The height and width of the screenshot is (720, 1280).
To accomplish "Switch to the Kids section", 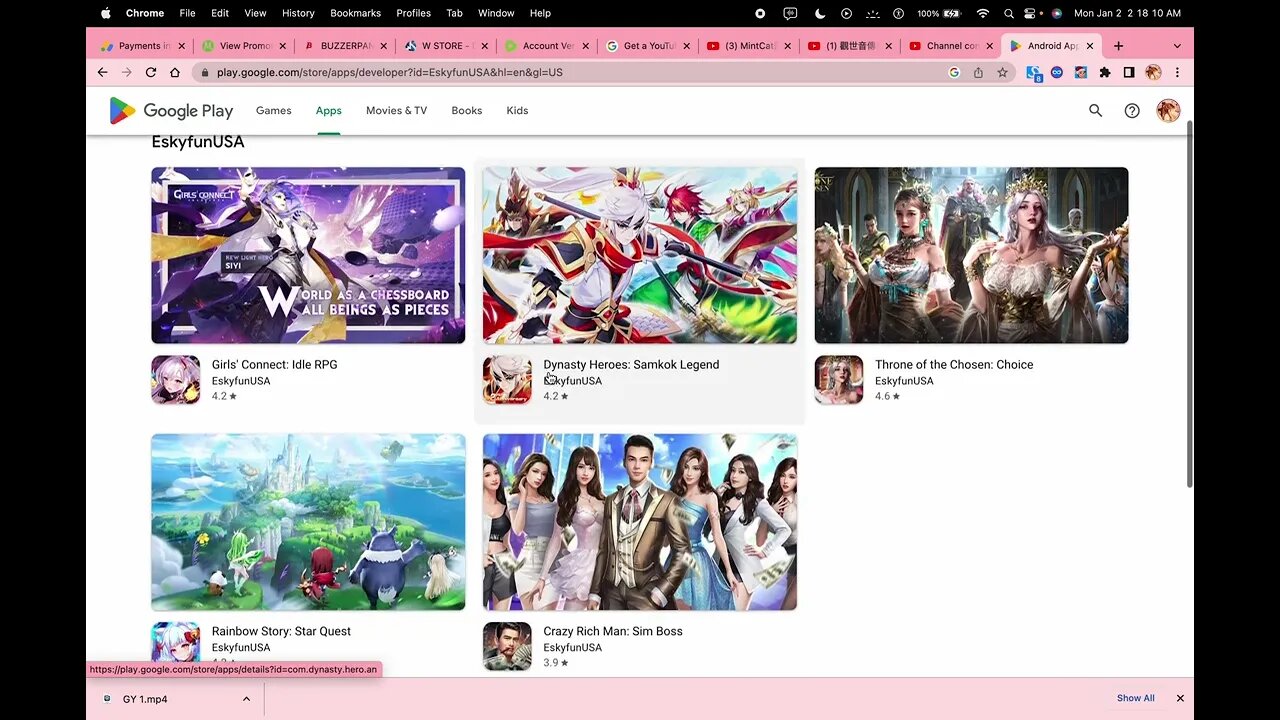I will 517,111.
